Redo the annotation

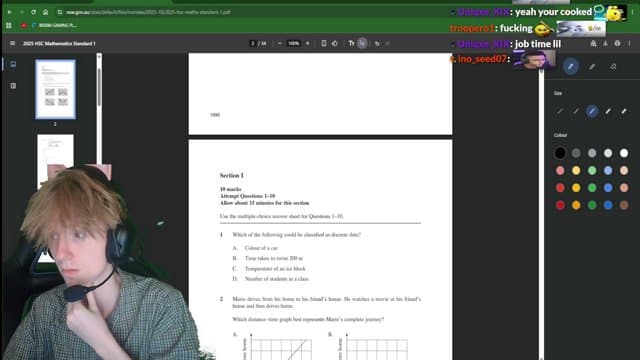[x=387, y=43]
